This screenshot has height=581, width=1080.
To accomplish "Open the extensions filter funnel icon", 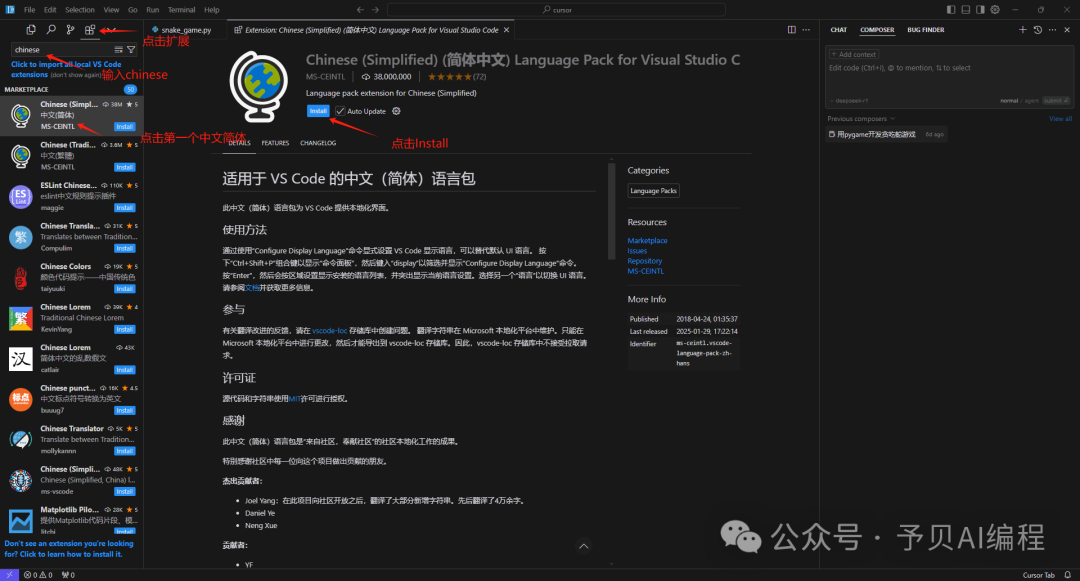I will click(x=131, y=50).
